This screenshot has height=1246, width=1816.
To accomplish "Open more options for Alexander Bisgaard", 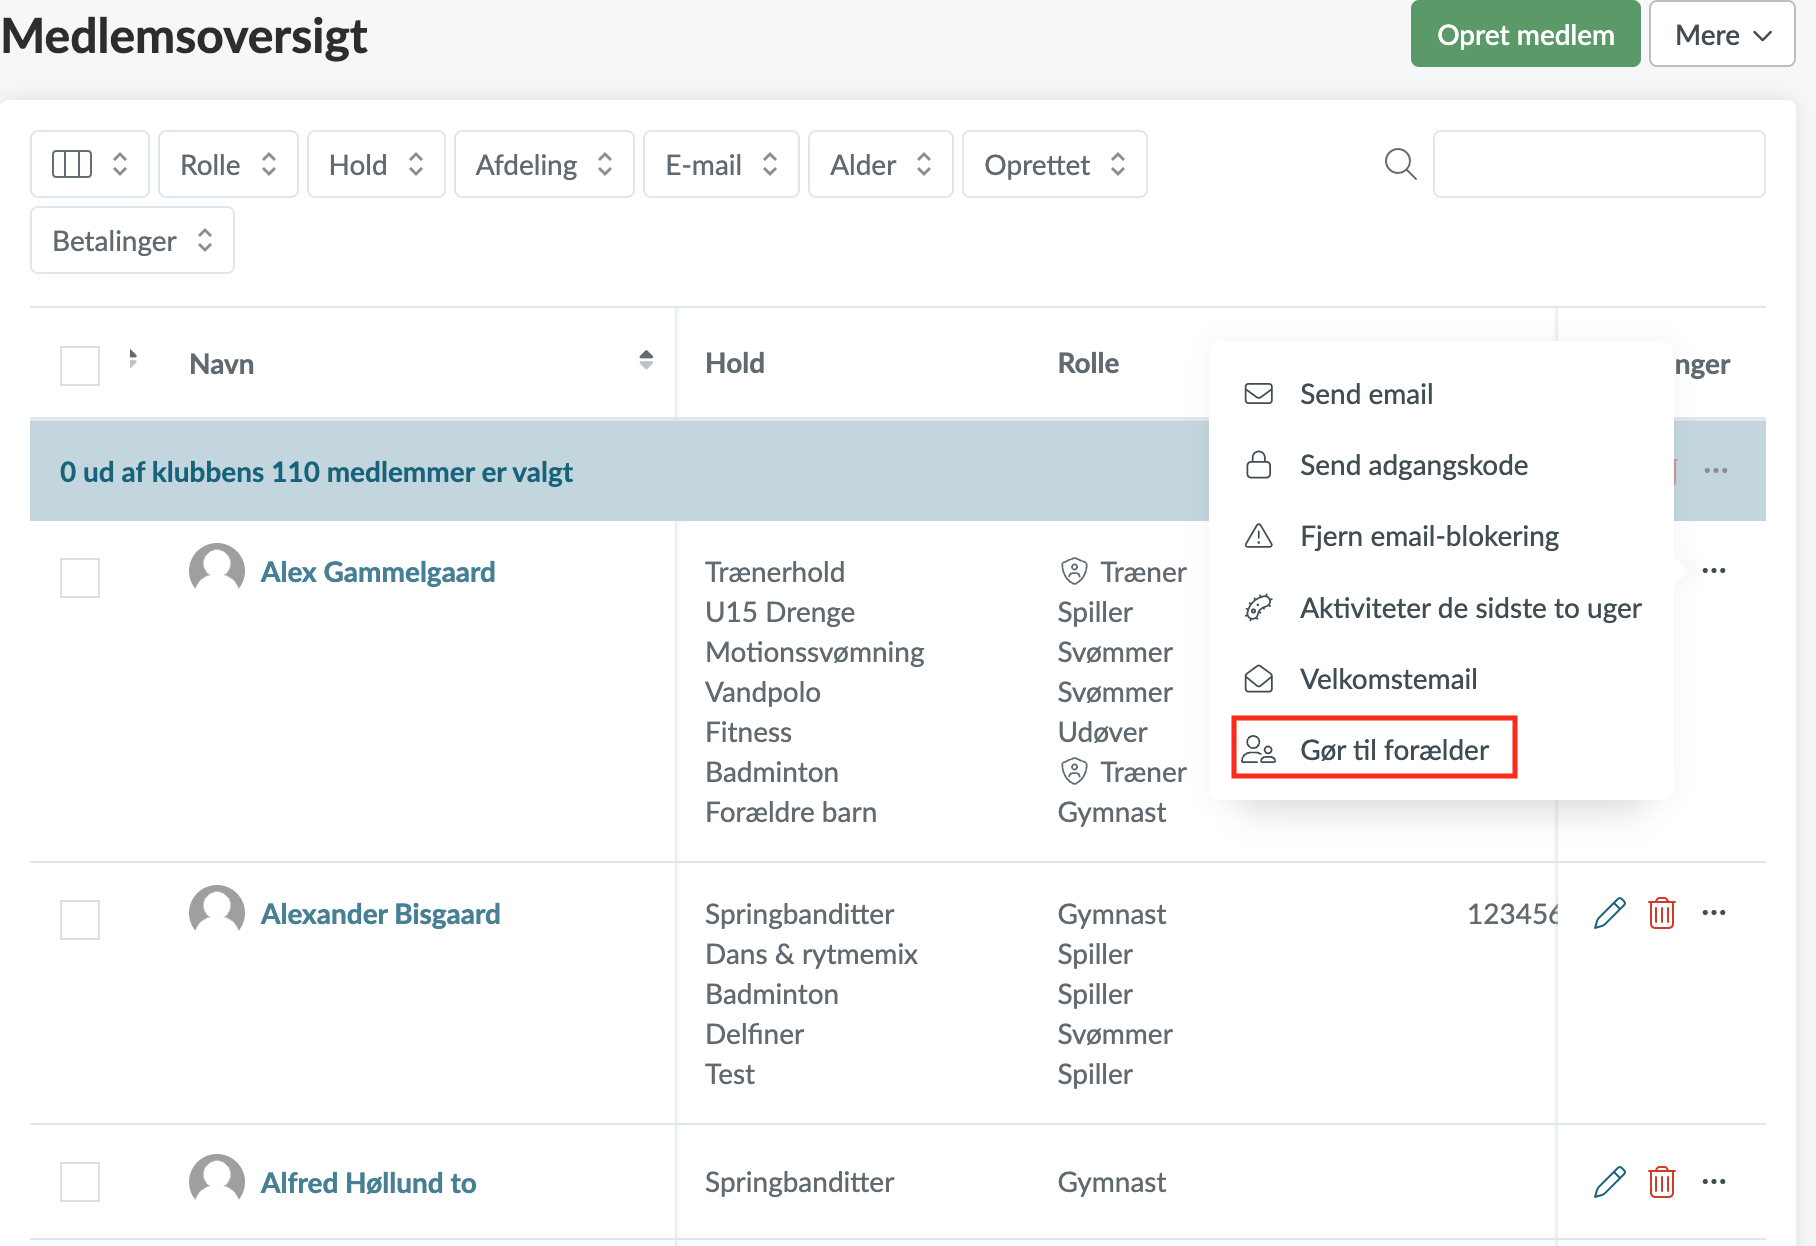I will coord(1713,913).
